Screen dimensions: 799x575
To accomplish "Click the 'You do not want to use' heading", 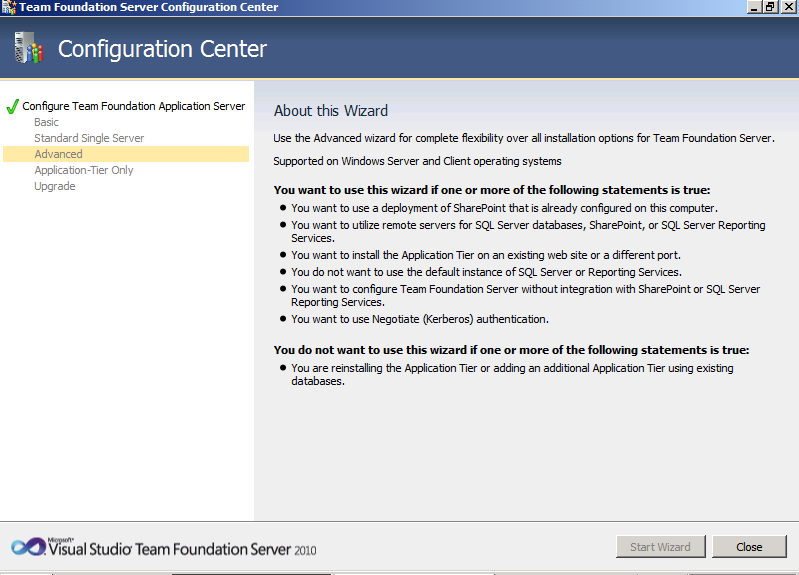I will (511, 350).
